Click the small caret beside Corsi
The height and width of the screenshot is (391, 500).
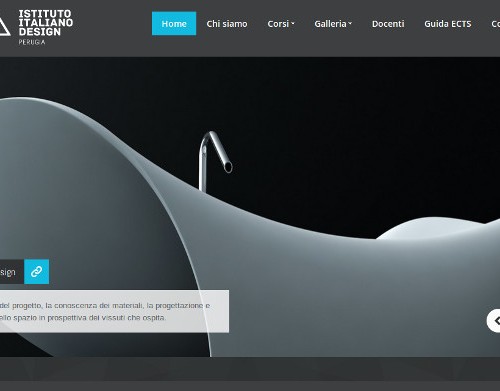[293, 24]
